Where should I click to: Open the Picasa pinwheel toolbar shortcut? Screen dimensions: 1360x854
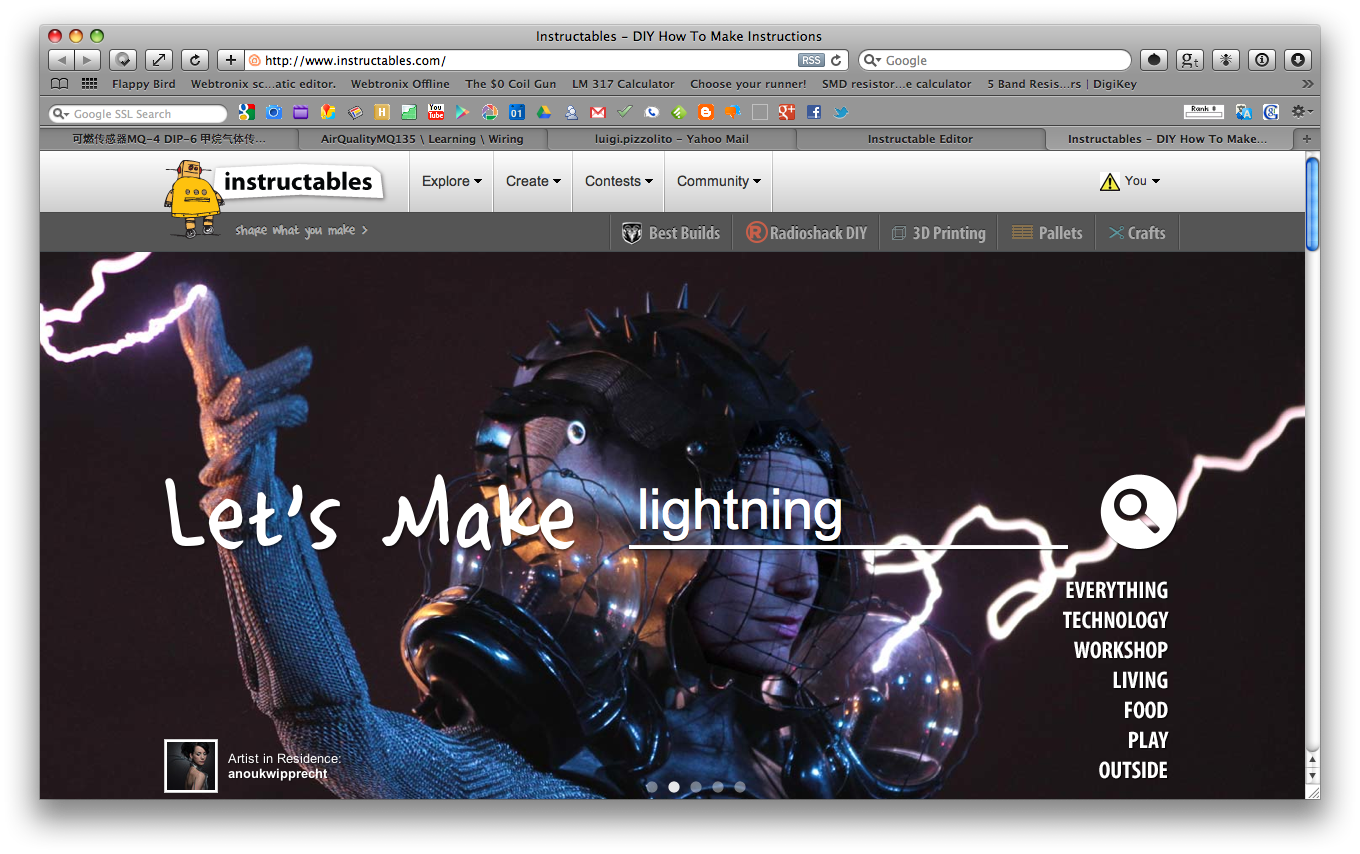pos(490,112)
